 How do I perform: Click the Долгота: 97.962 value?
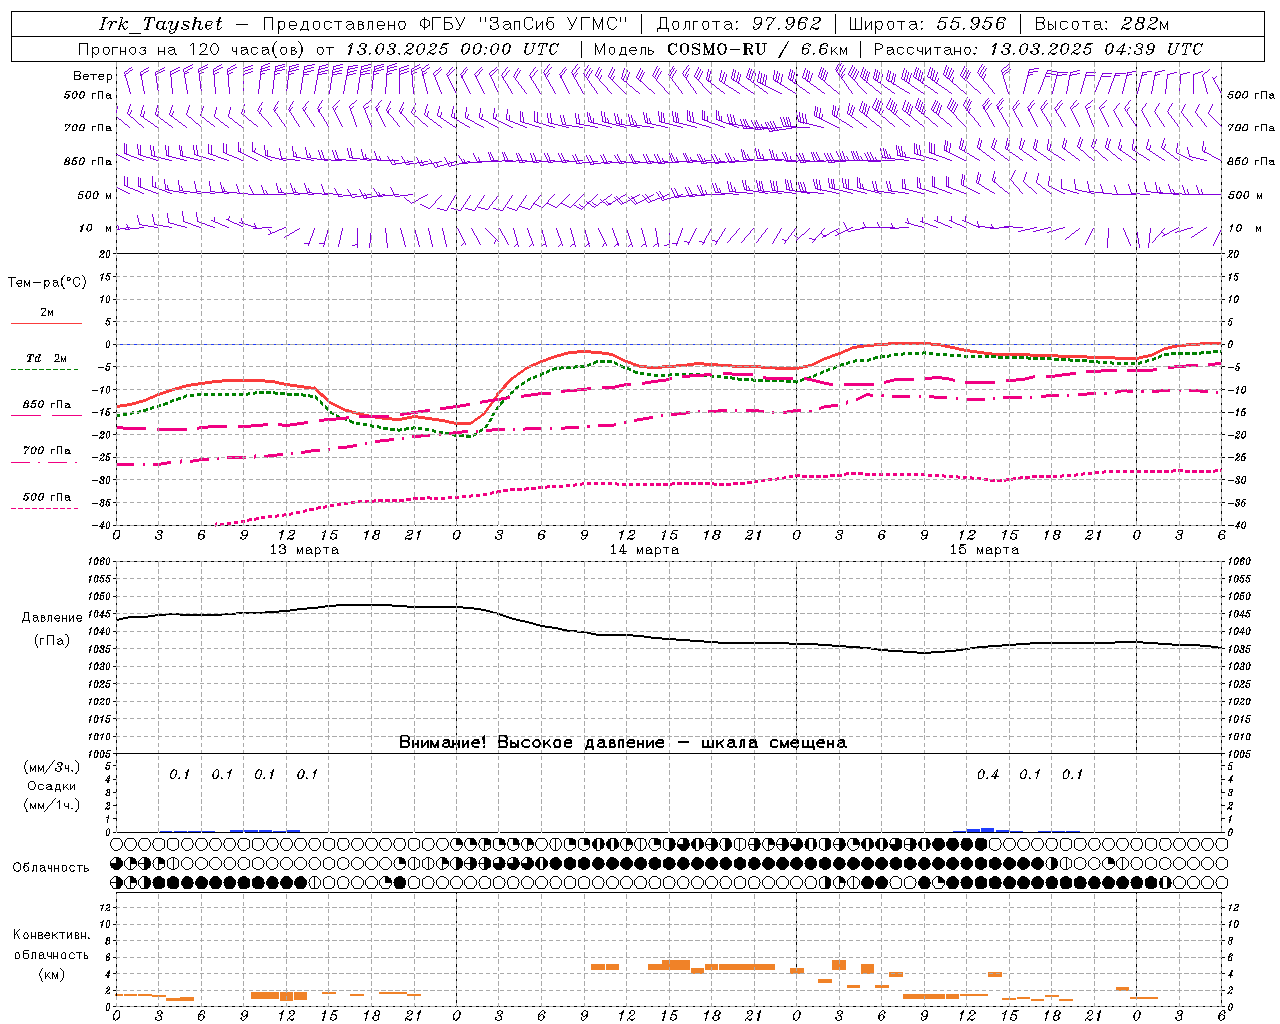pos(739,24)
